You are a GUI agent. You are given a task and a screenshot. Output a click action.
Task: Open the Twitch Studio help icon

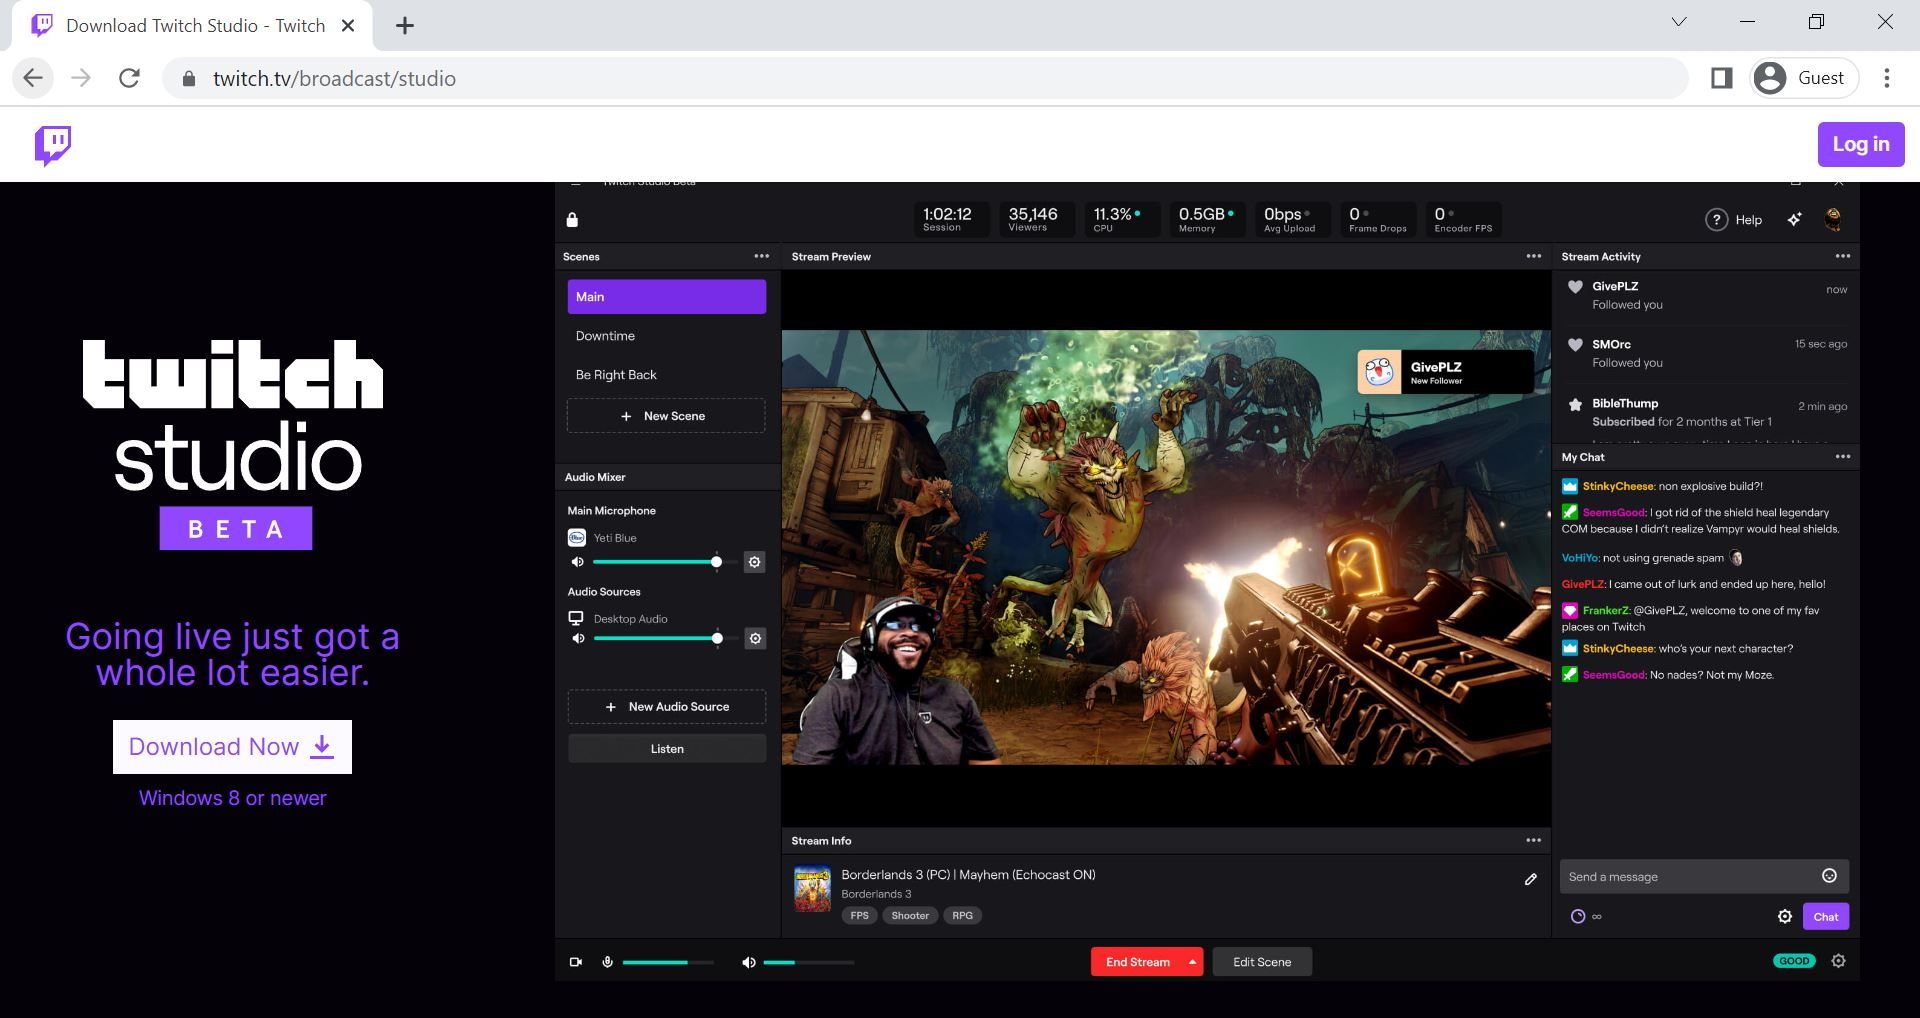(x=1716, y=219)
